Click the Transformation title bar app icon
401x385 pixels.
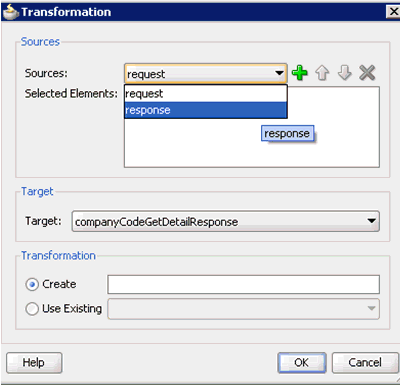pyautogui.click(x=11, y=12)
